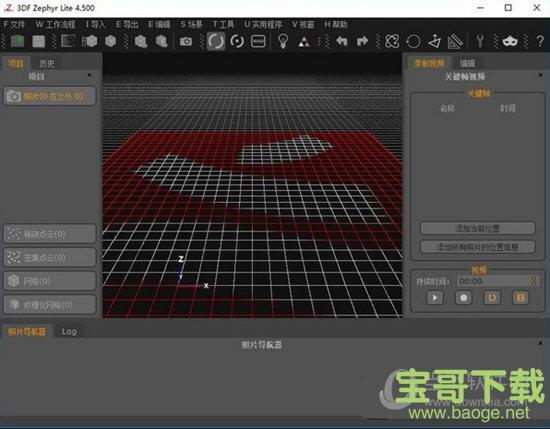Click the 名称 column header

448,108
